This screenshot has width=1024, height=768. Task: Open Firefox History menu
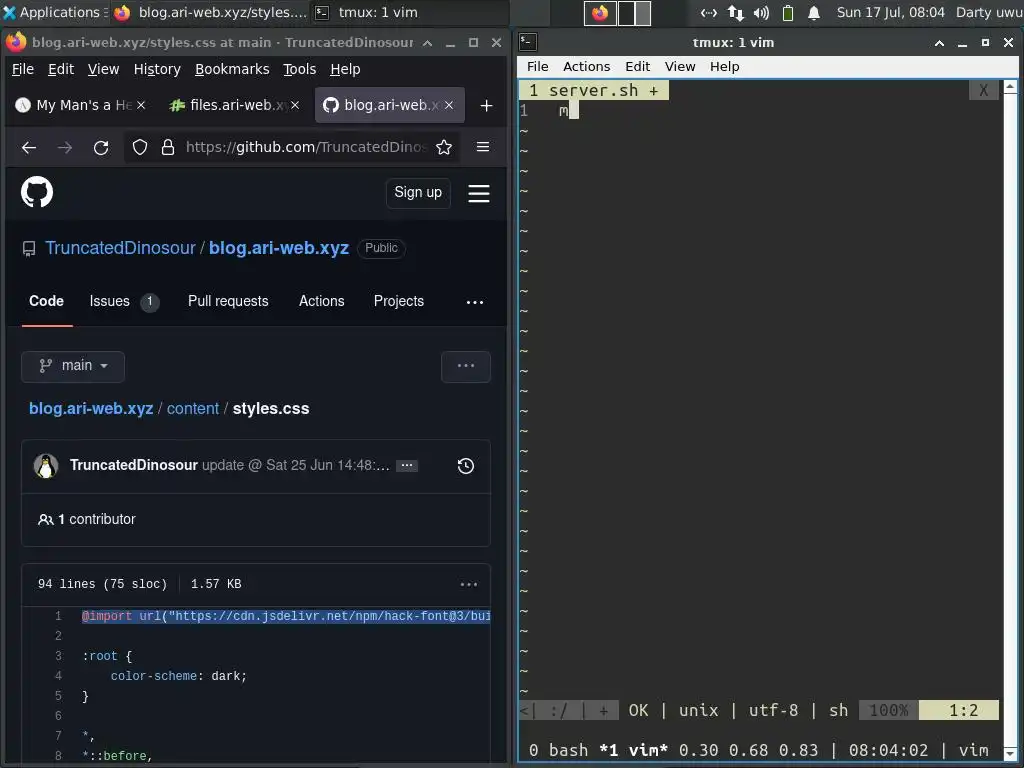(x=157, y=69)
